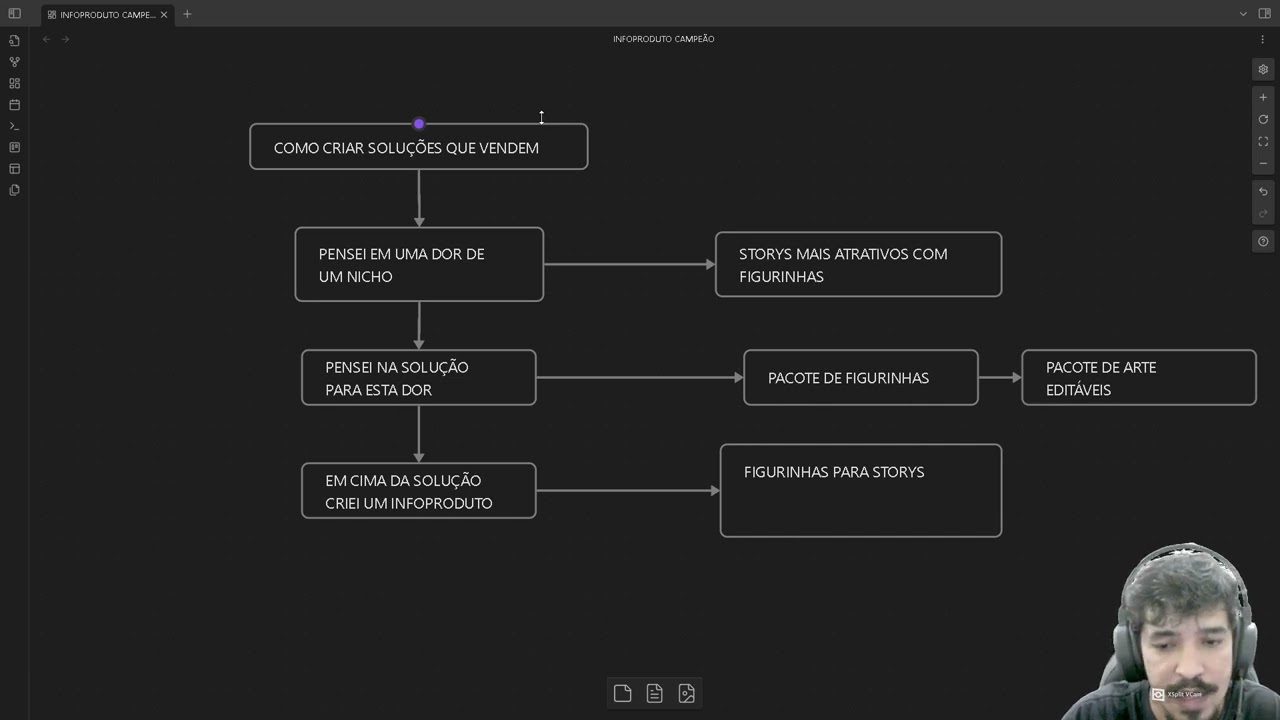Open today's daily note calendar icon
The width and height of the screenshot is (1280, 720).
[x=14, y=105]
